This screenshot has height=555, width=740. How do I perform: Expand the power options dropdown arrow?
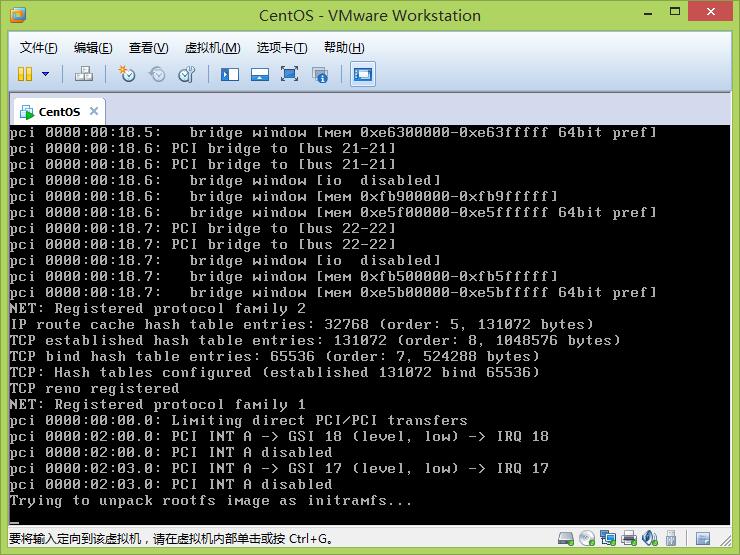pyautogui.click(x=45, y=74)
